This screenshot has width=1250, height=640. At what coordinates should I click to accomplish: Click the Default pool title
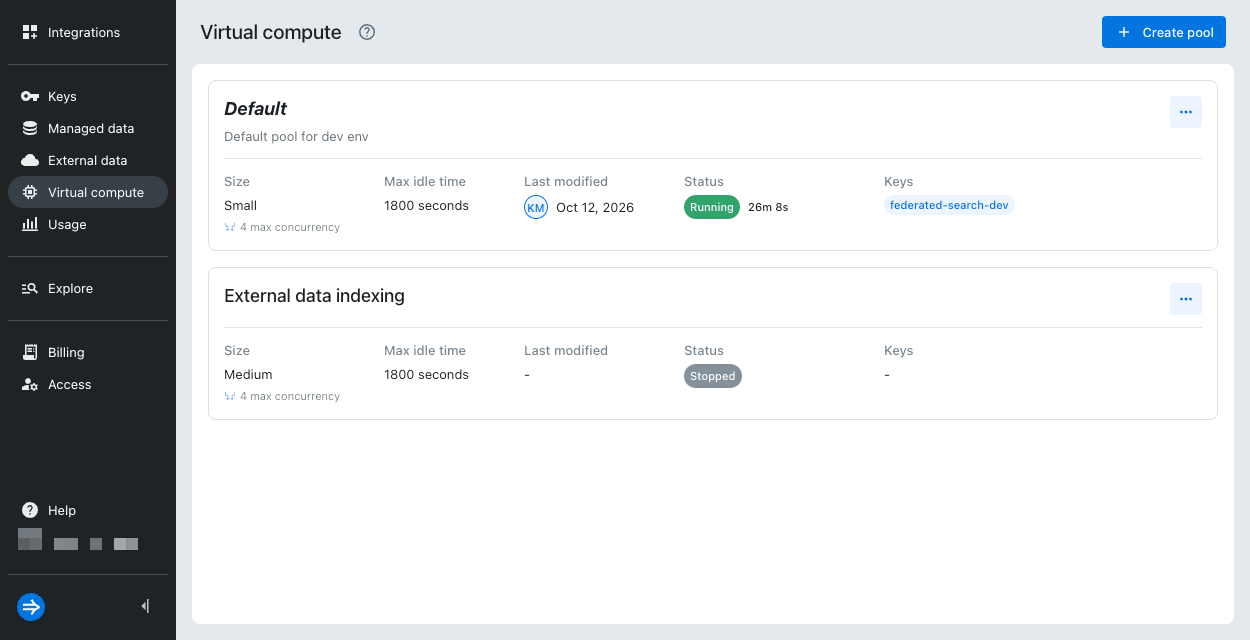pyautogui.click(x=255, y=109)
